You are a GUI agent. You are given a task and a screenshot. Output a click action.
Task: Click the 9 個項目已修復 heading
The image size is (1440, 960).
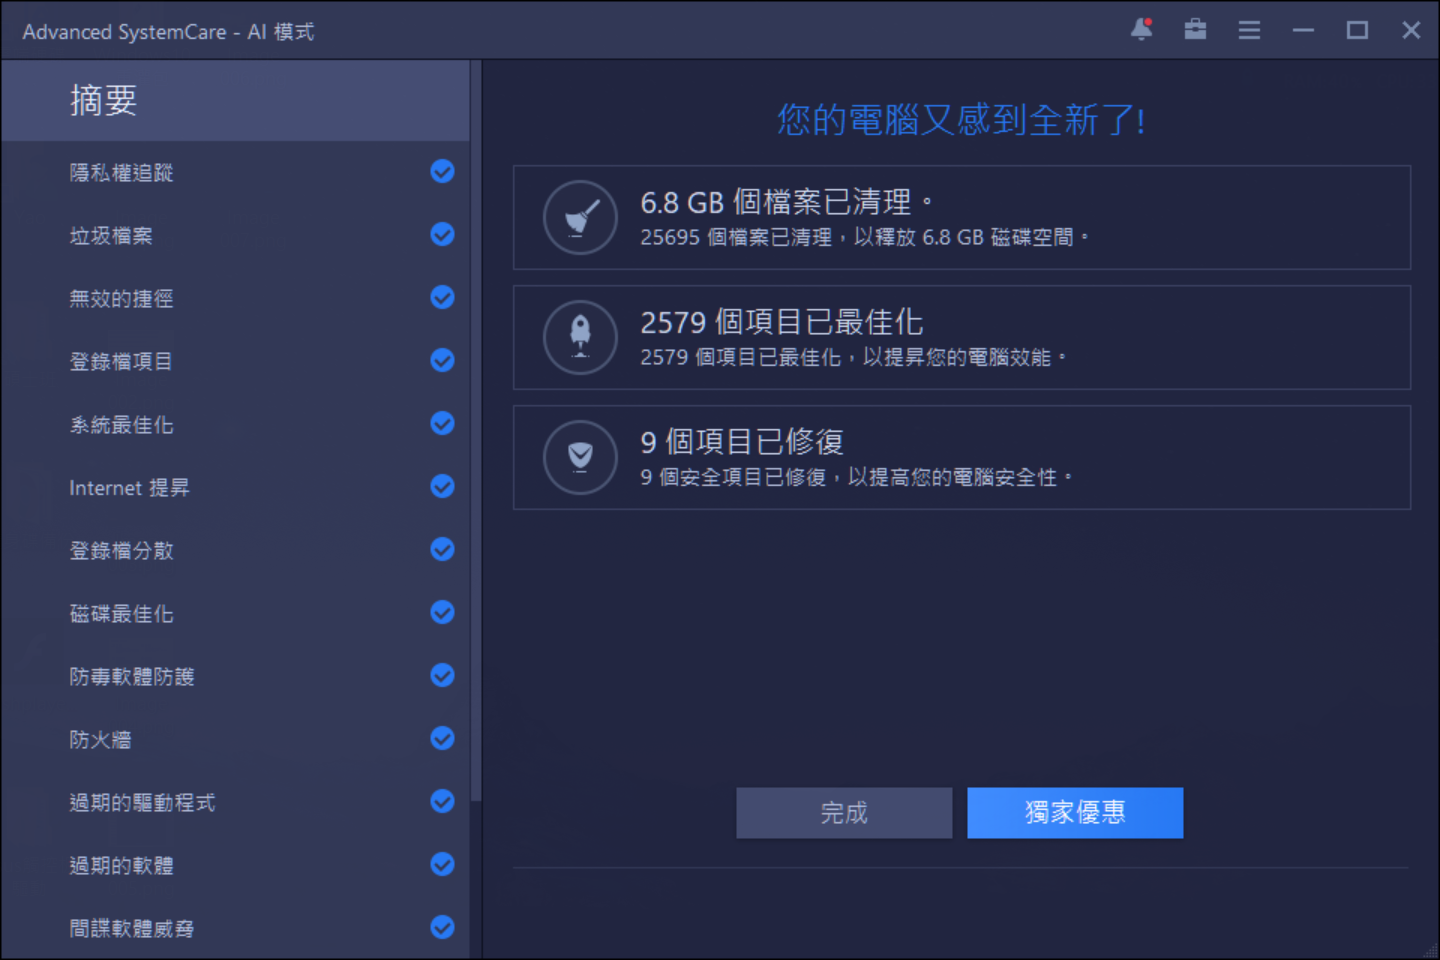point(742,442)
